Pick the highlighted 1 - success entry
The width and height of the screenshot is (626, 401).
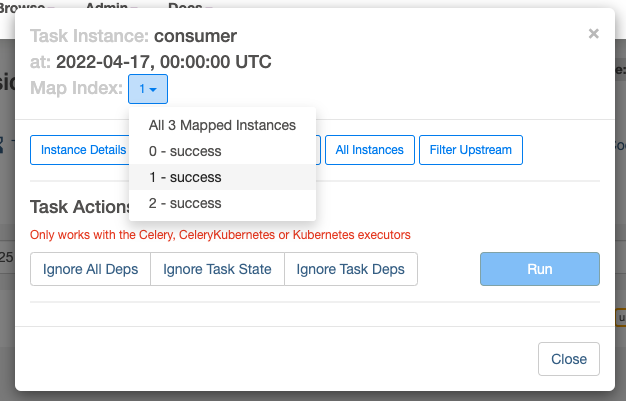(222, 177)
